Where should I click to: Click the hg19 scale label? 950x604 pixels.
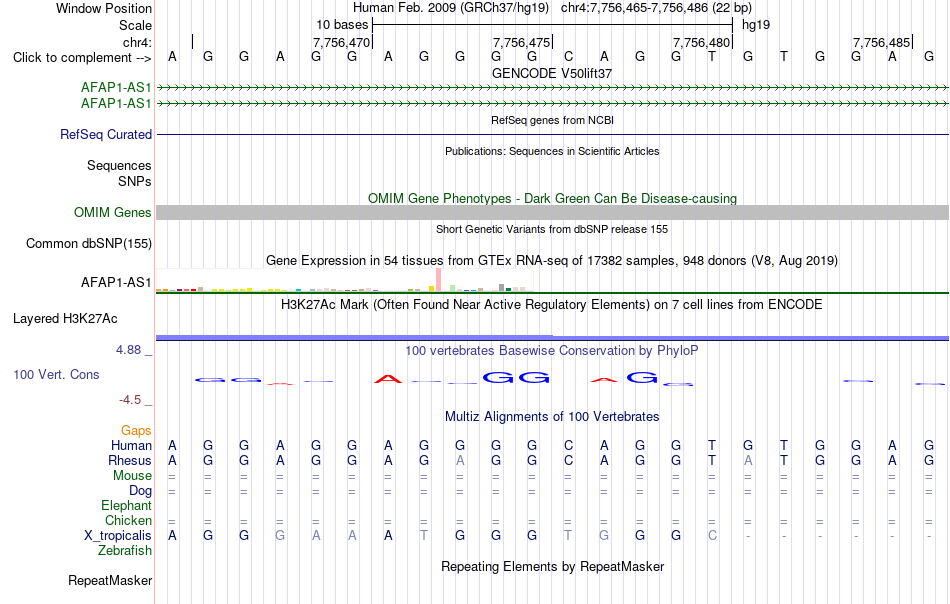(x=756, y=25)
